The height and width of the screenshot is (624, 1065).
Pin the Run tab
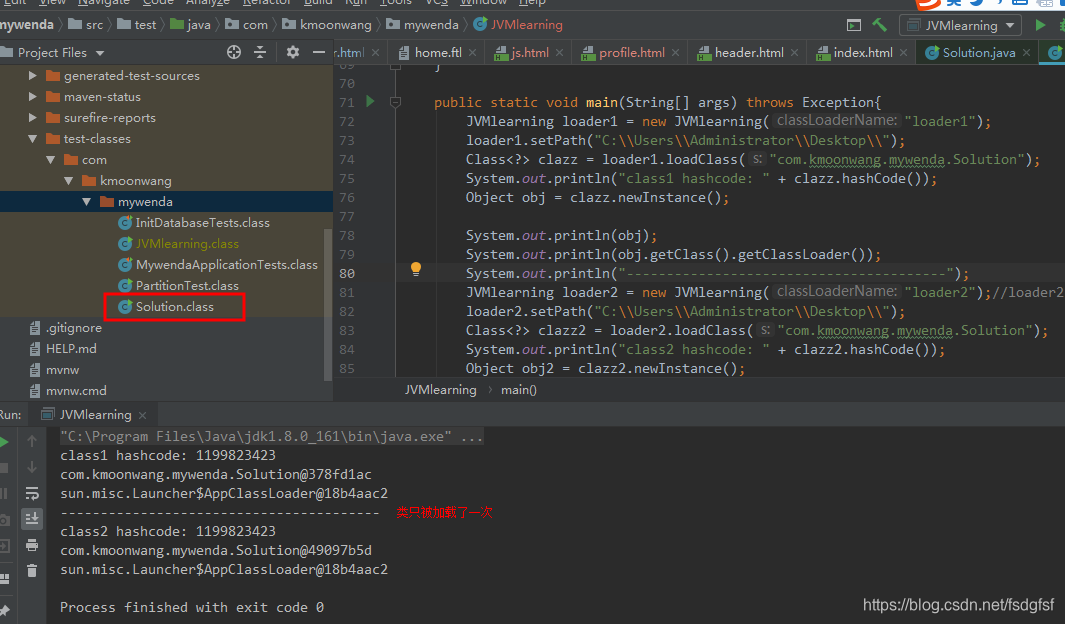[5, 610]
